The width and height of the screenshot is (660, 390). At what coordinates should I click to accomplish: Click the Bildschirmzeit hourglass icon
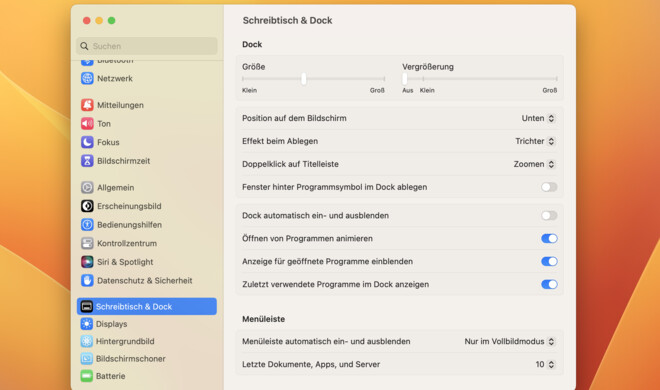point(87,160)
